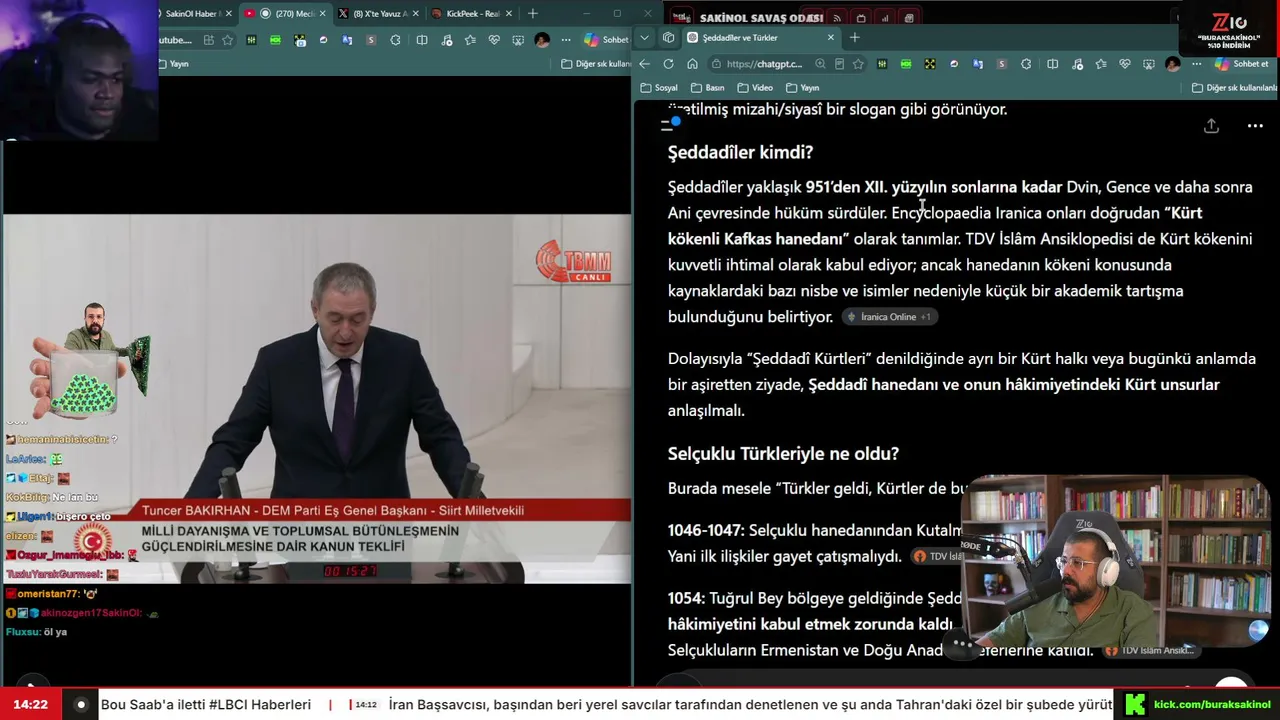Image resolution: width=1280 pixels, height=720 pixels.
Task: Bookmark the ChatGPT page with the star
Action: coord(858,64)
